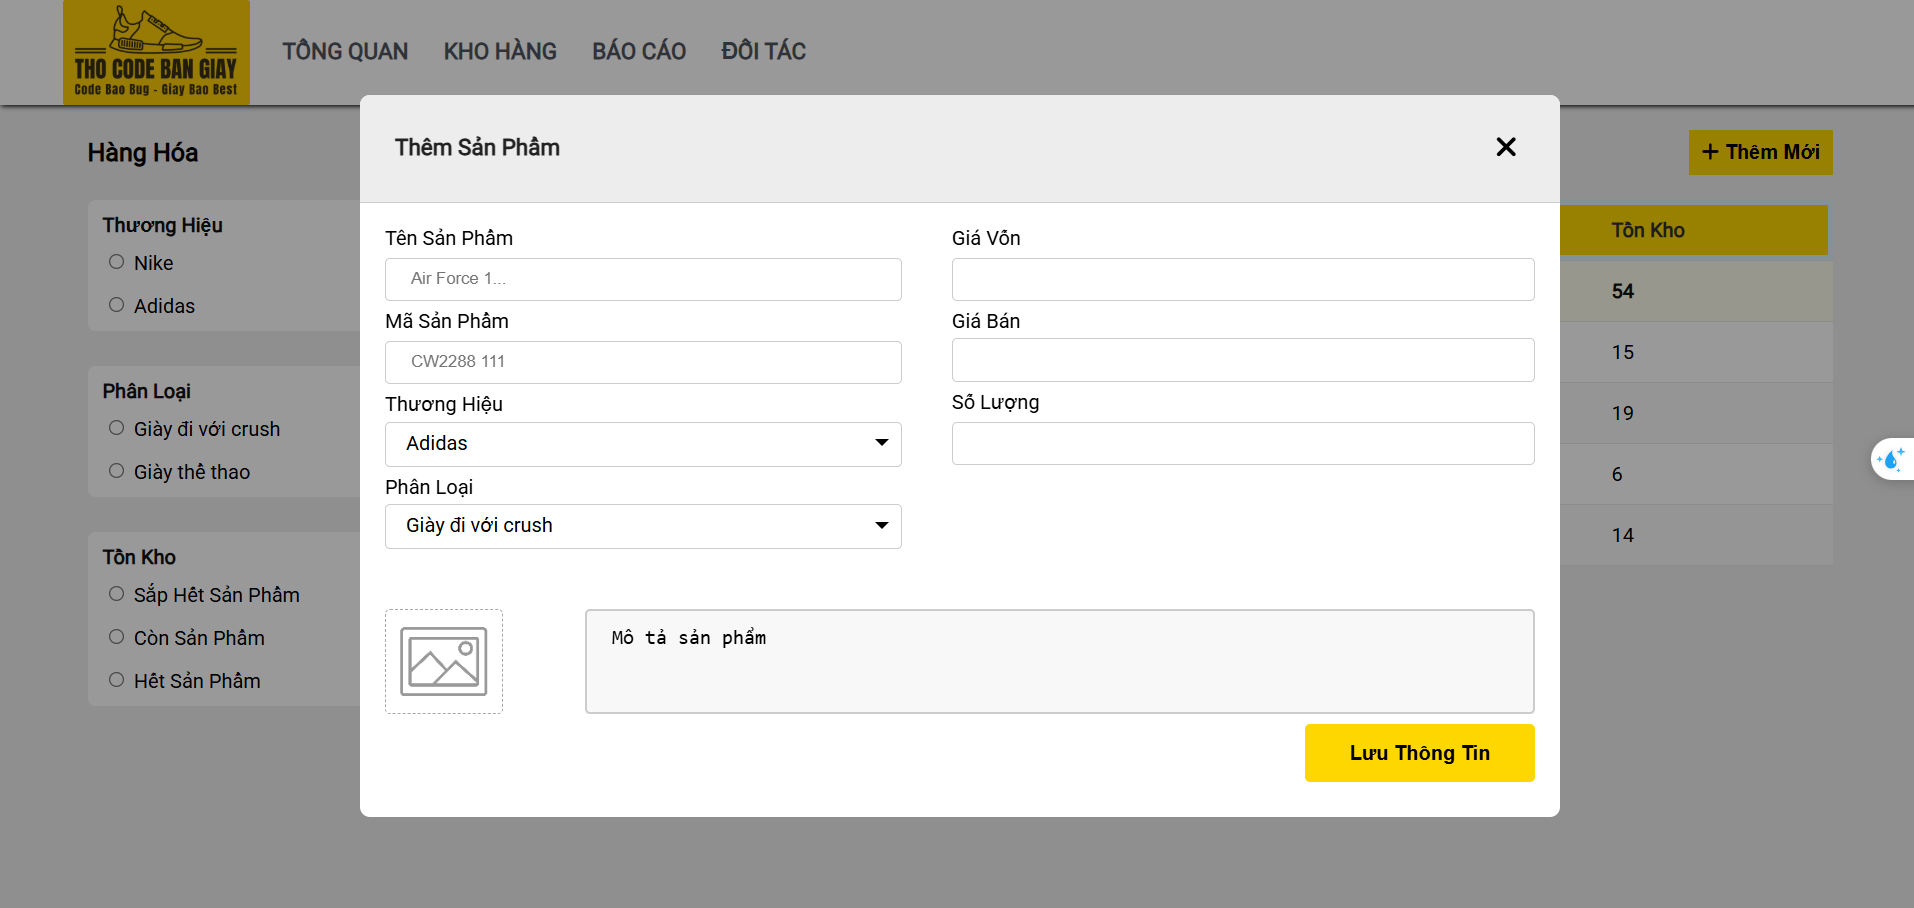Click the Phân Loại dropdown arrow
Image resolution: width=1914 pixels, height=908 pixels.
[x=880, y=525]
